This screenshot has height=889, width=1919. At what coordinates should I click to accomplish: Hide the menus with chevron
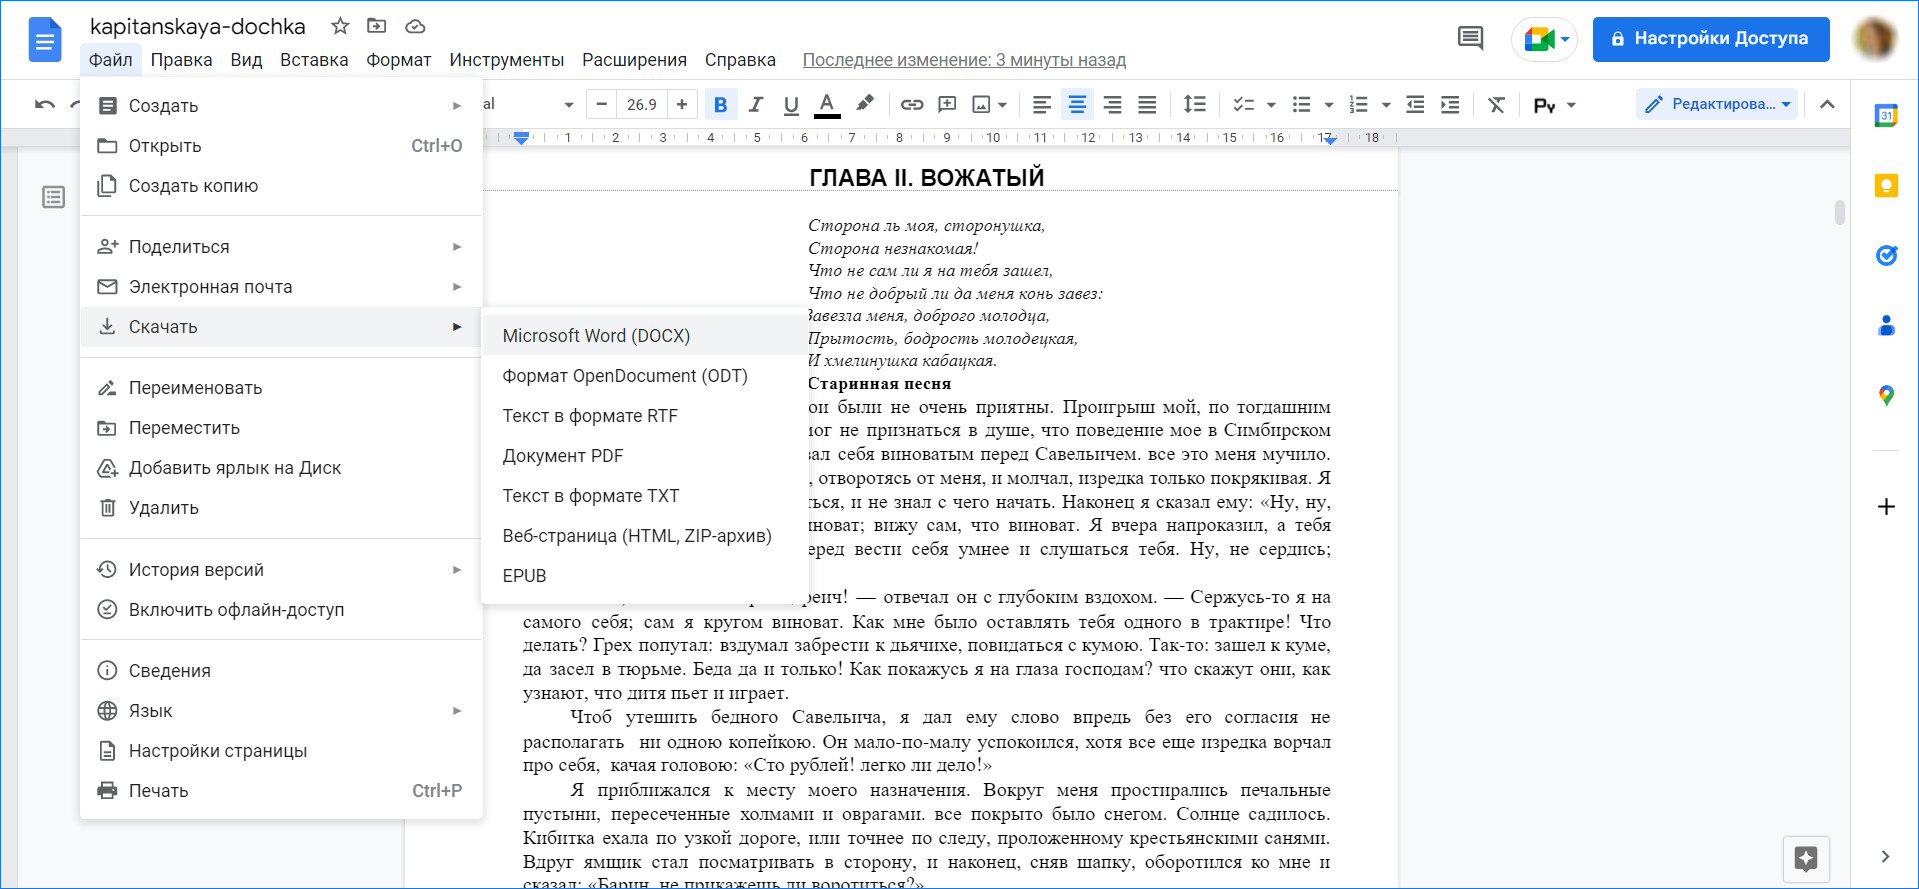pyautogui.click(x=1827, y=104)
